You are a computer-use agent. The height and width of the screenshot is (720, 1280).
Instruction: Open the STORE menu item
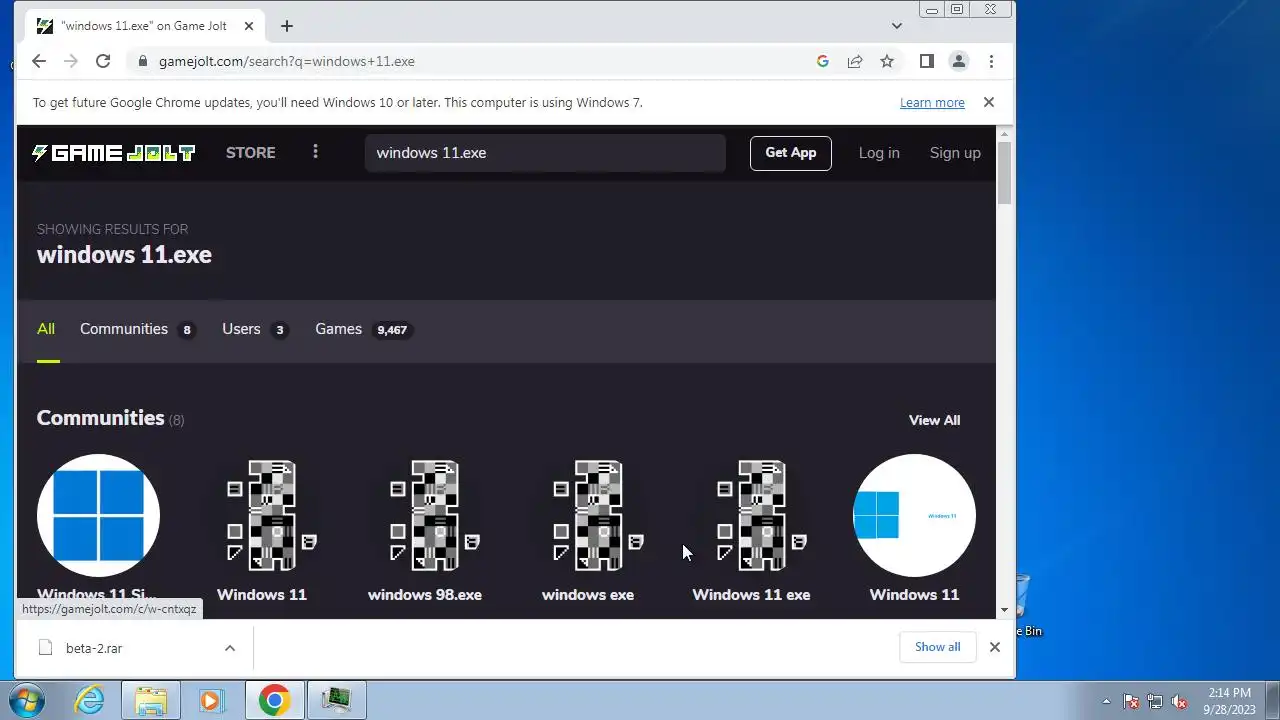[250, 153]
